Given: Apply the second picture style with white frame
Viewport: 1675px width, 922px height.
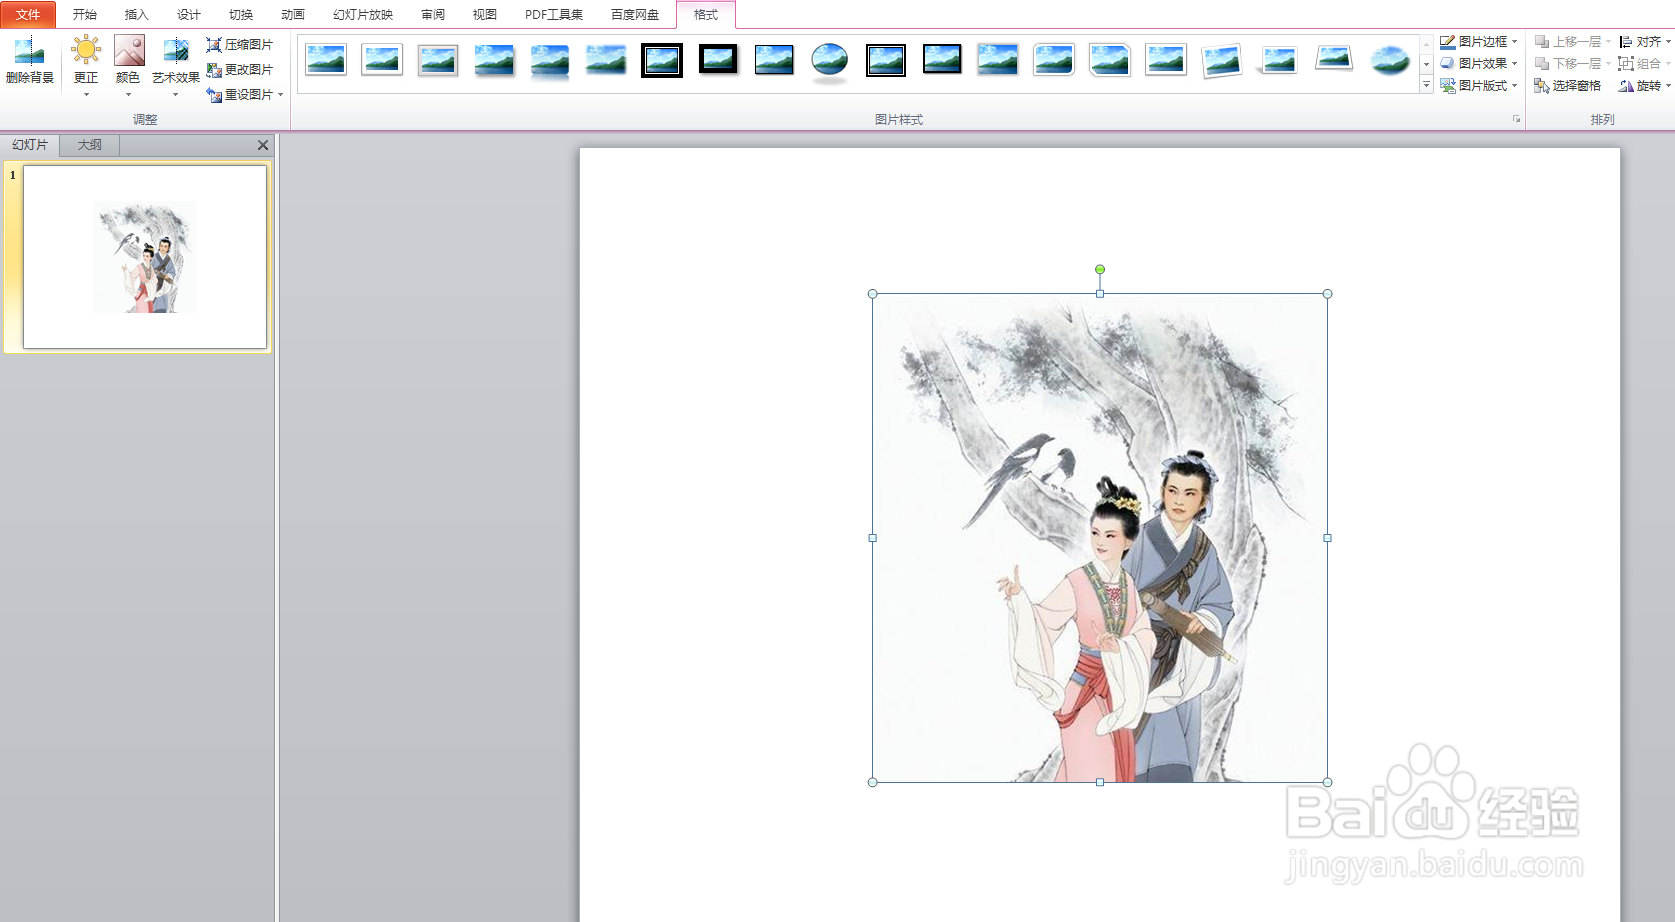Looking at the screenshot, I should [x=382, y=60].
